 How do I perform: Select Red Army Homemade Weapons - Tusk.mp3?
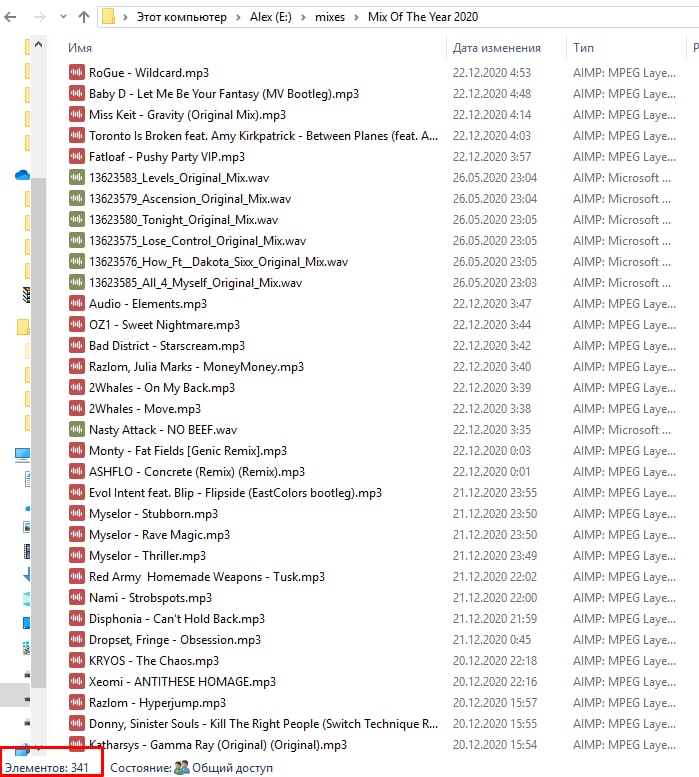click(x=207, y=576)
